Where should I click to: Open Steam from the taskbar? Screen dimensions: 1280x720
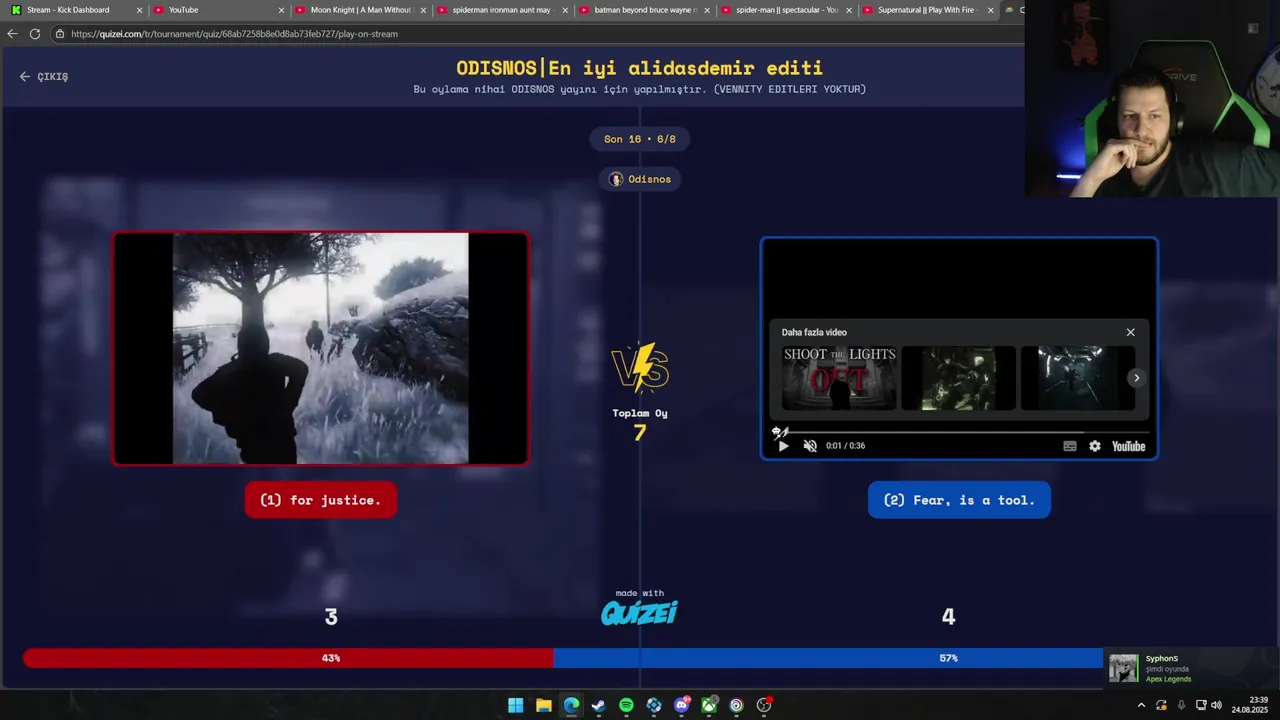point(598,705)
